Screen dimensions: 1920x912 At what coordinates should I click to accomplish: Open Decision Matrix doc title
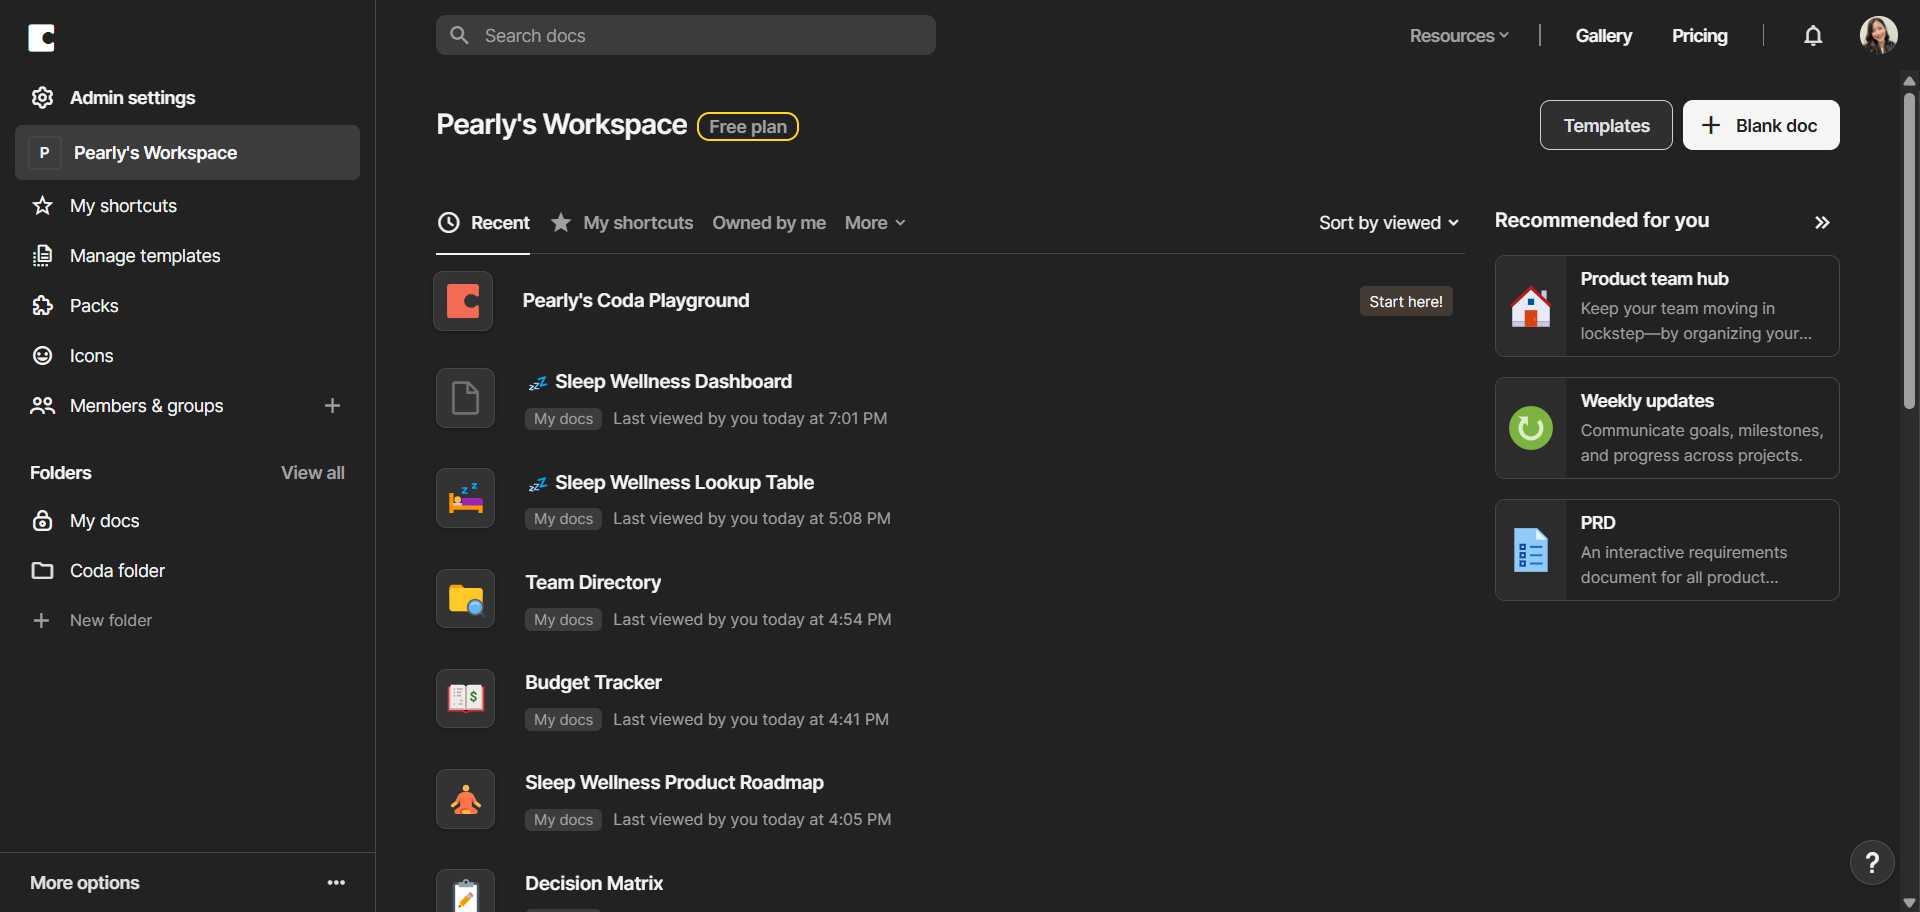point(594,883)
